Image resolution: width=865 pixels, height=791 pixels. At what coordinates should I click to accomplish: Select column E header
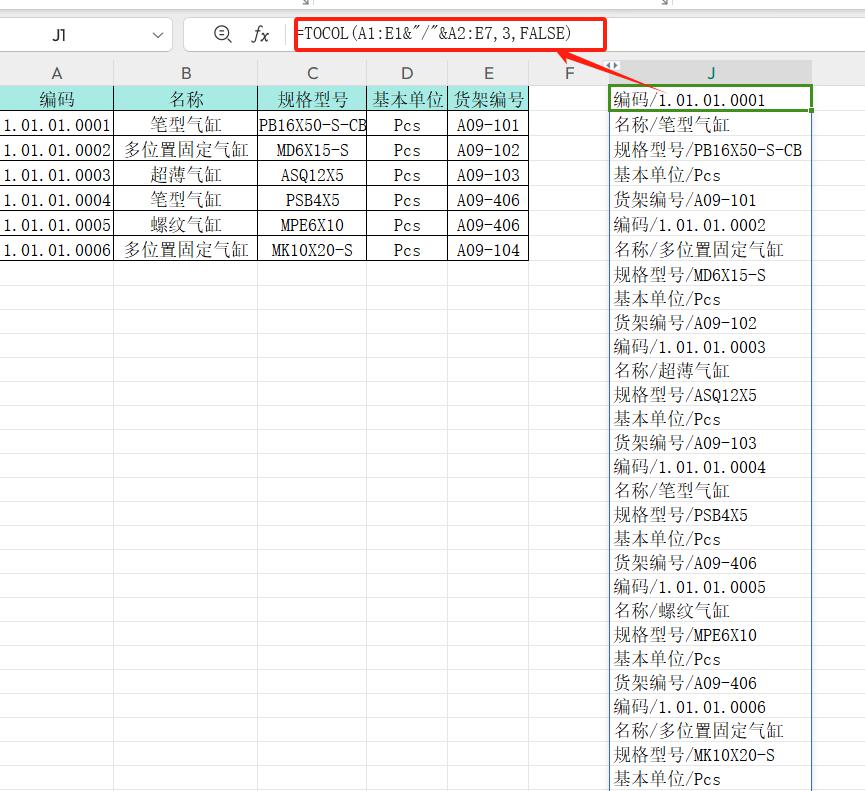pyautogui.click(x=488, y=73)
